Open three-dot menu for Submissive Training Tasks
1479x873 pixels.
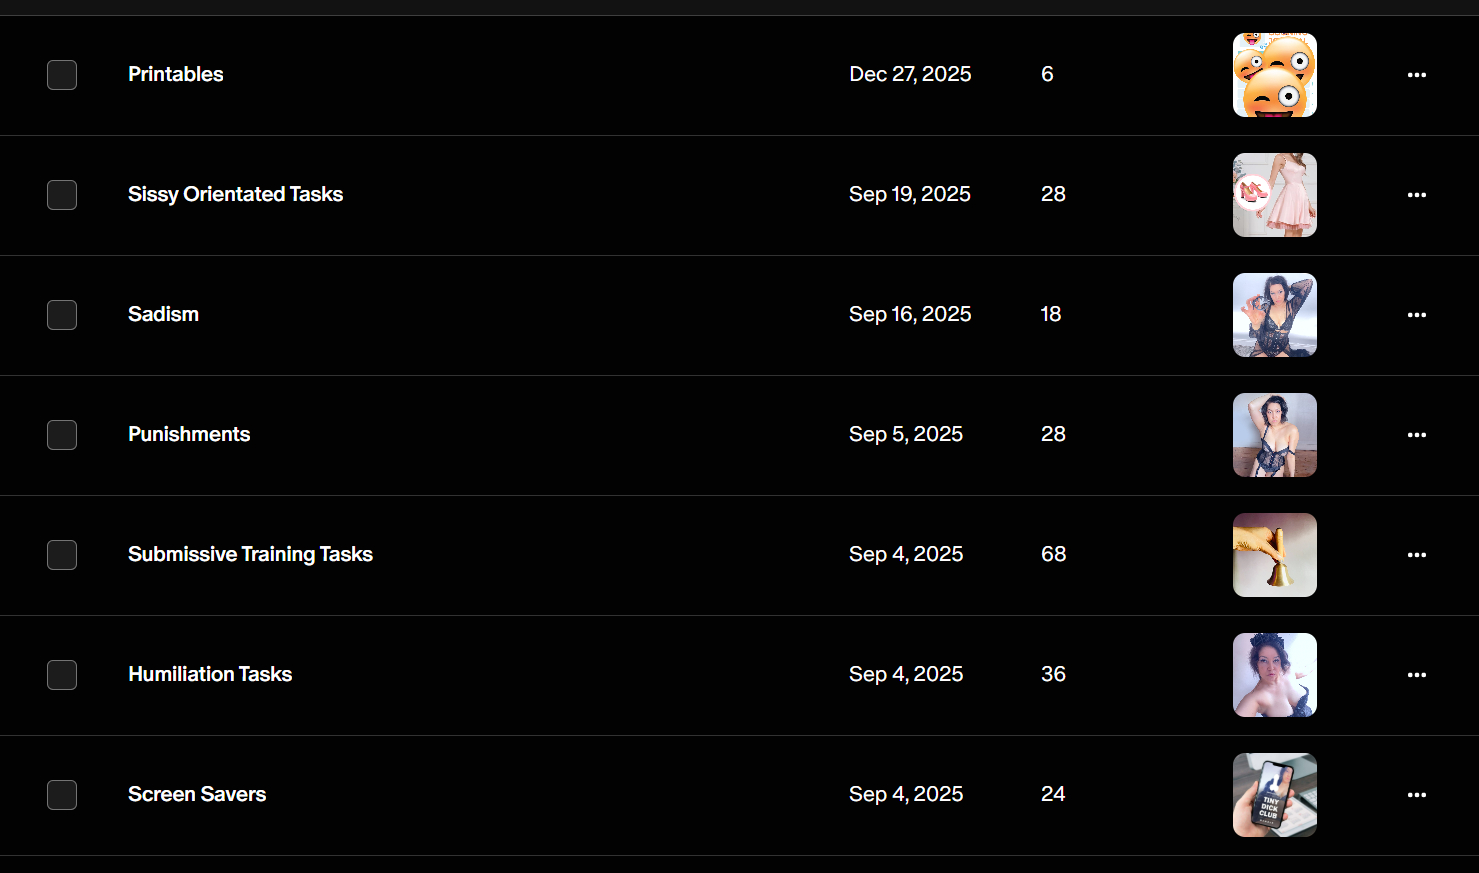pyautogui.click(x=1416, y=555)
